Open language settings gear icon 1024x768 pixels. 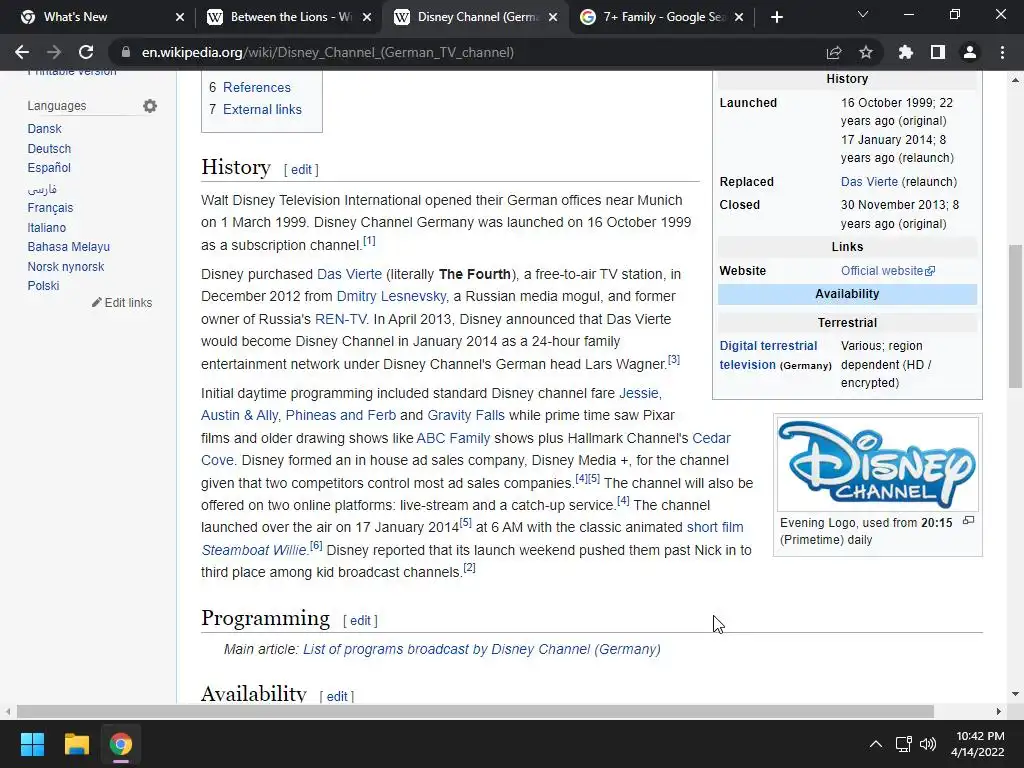(150, 106)
